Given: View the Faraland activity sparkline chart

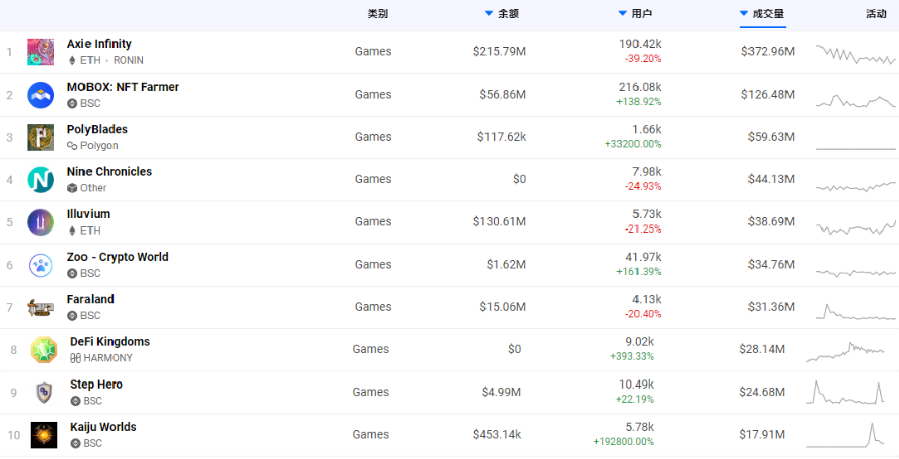Looking at the screenshot, I should (855, 312).
